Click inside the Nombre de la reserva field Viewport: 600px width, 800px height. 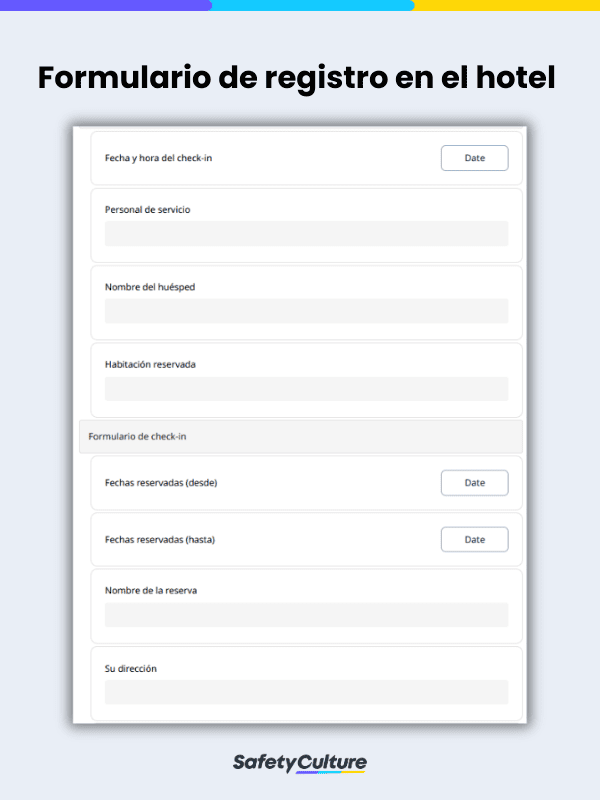coord(305,614)
